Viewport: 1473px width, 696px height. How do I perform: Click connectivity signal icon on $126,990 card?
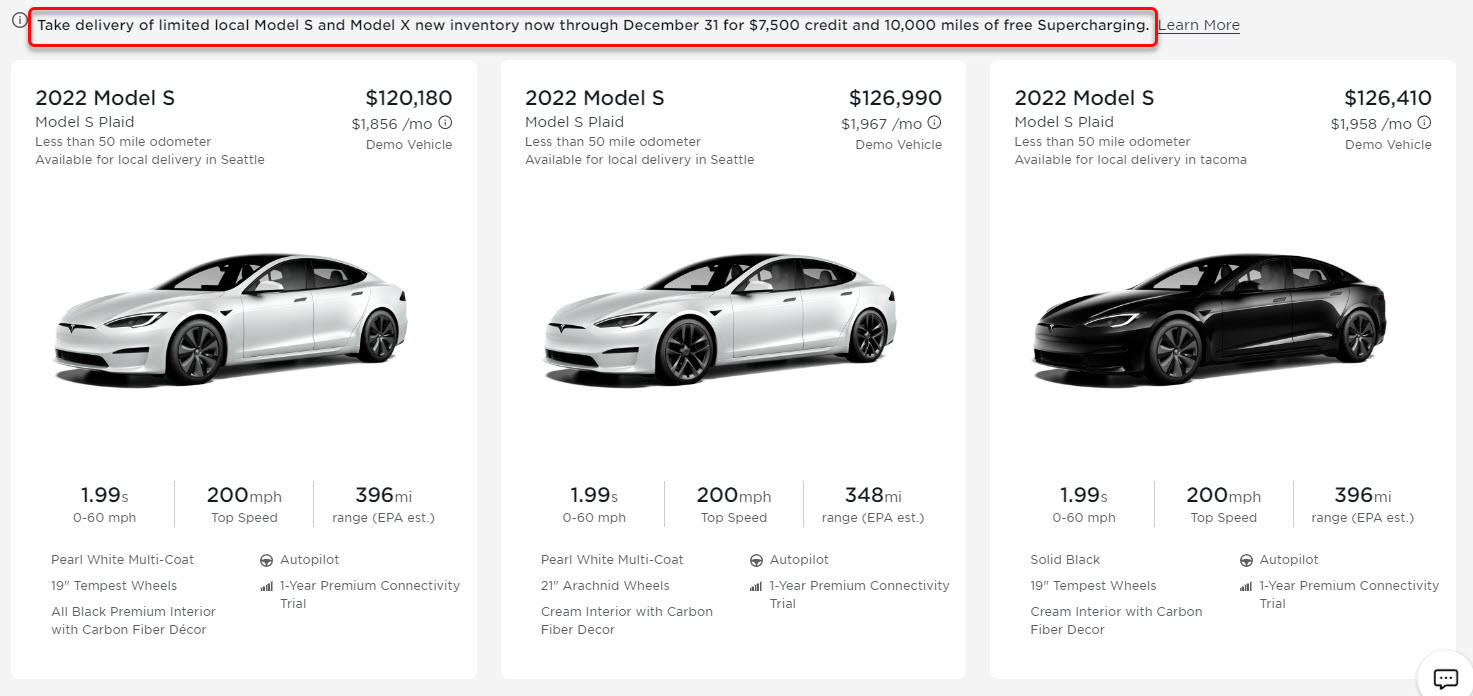click(756, 586)
